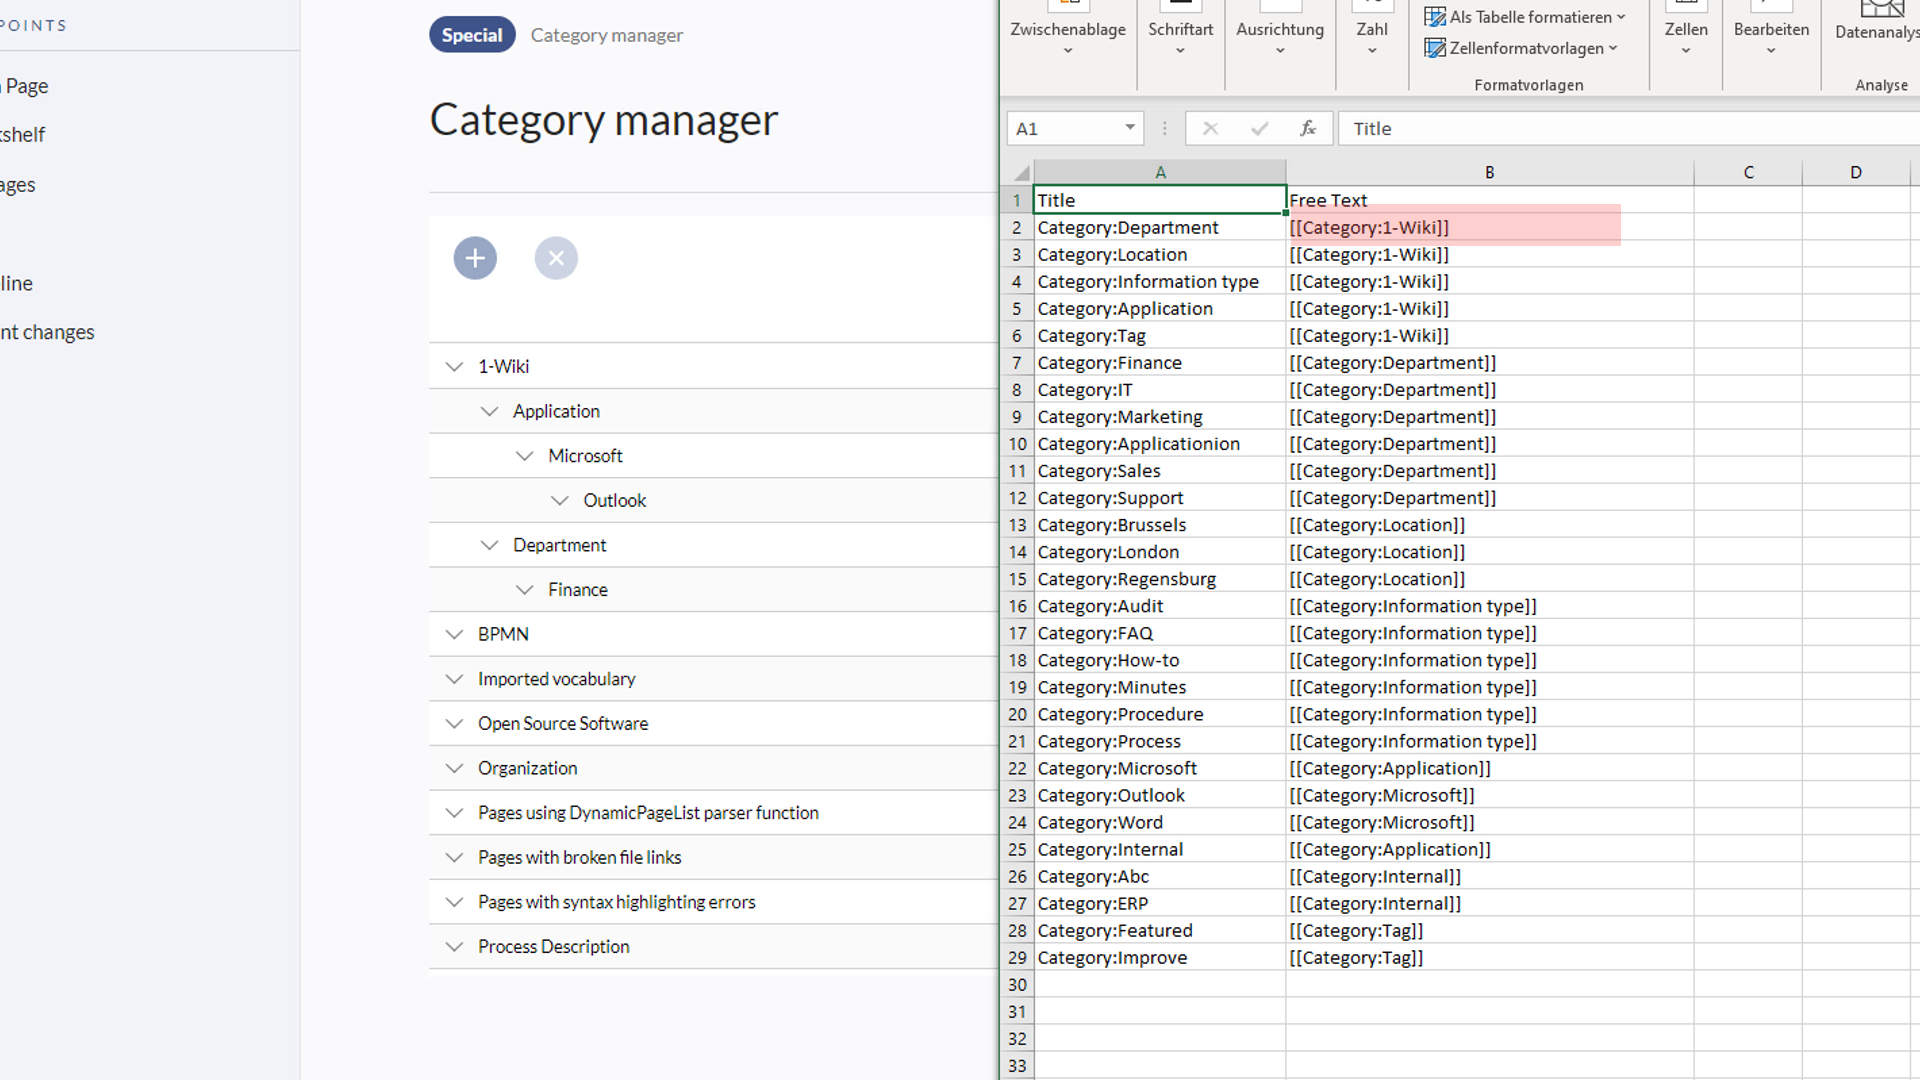Click cell Category:ERP

1160,903
